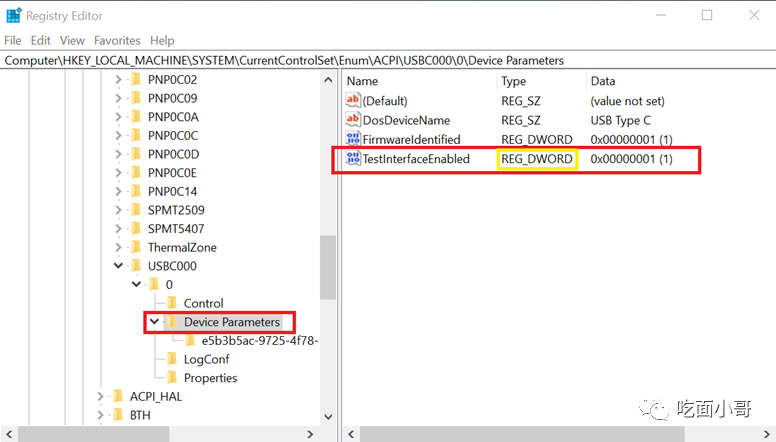776x442 pixels.
Task: Click tree pane vertical scrollbar thumb
Action: pyautogui.click(x=328, y=267)
